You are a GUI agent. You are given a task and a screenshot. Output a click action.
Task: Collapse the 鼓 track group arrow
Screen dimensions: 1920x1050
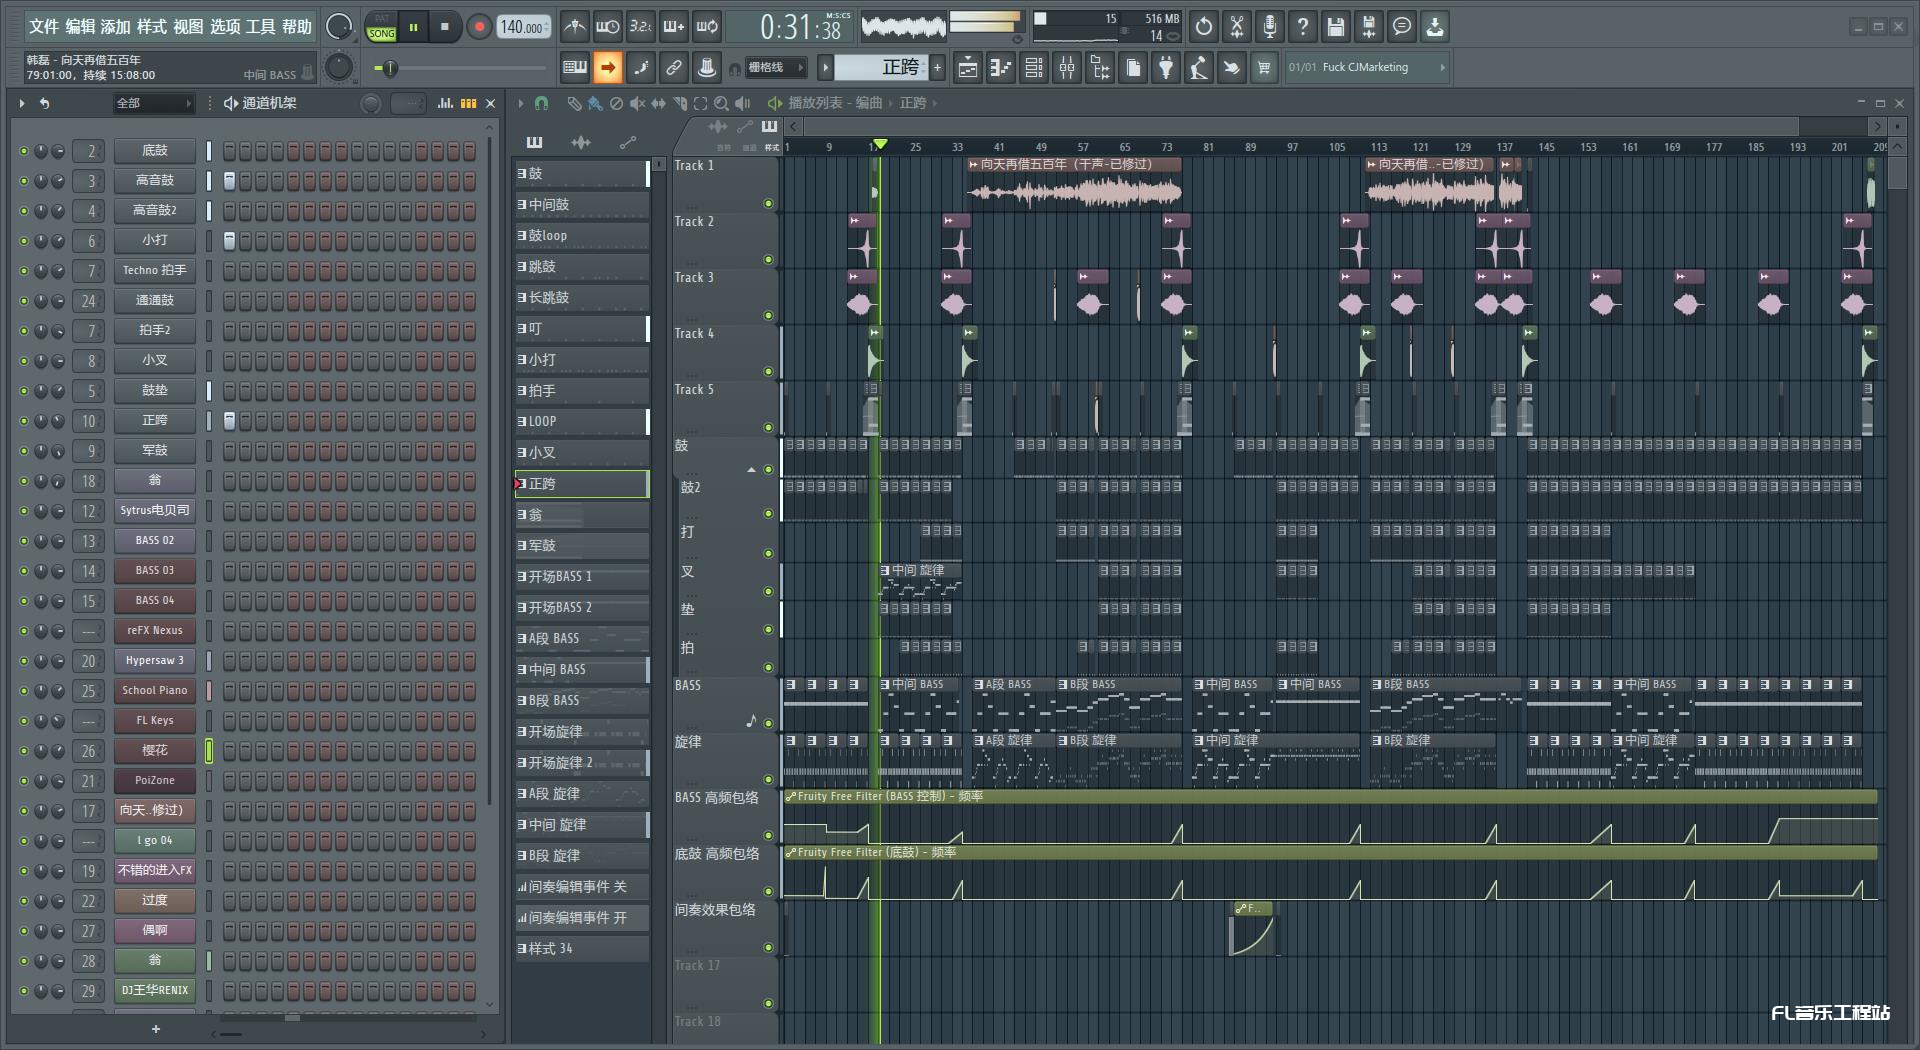[x=751, y=470]
